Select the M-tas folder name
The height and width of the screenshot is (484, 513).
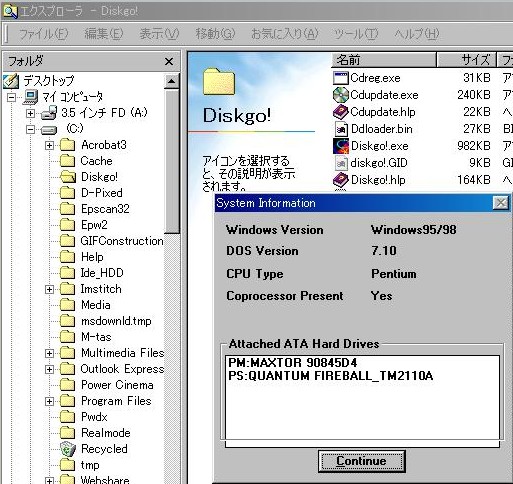[x=96, y=337]
